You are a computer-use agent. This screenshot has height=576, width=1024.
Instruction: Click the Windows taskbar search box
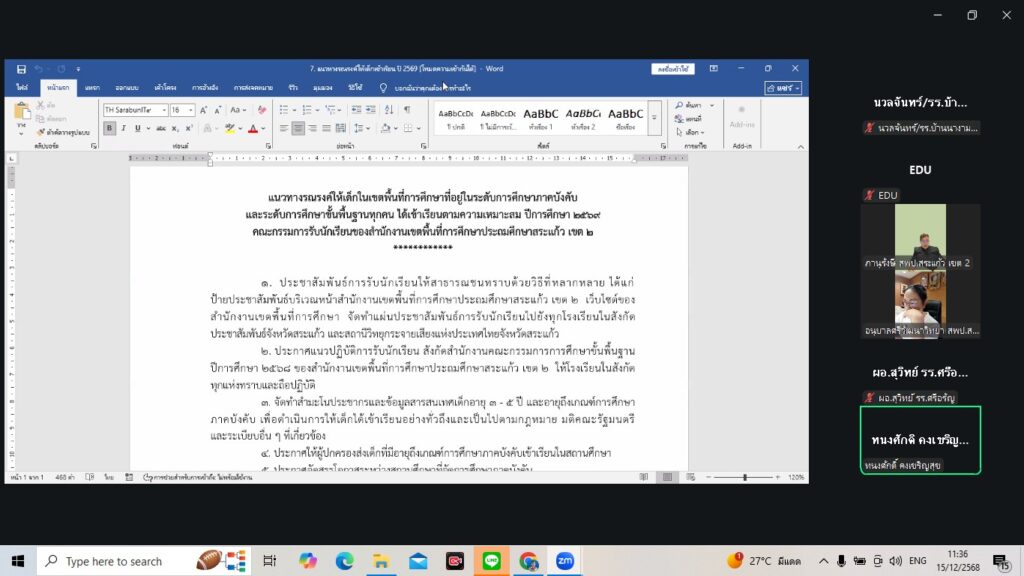click(112, 561)
